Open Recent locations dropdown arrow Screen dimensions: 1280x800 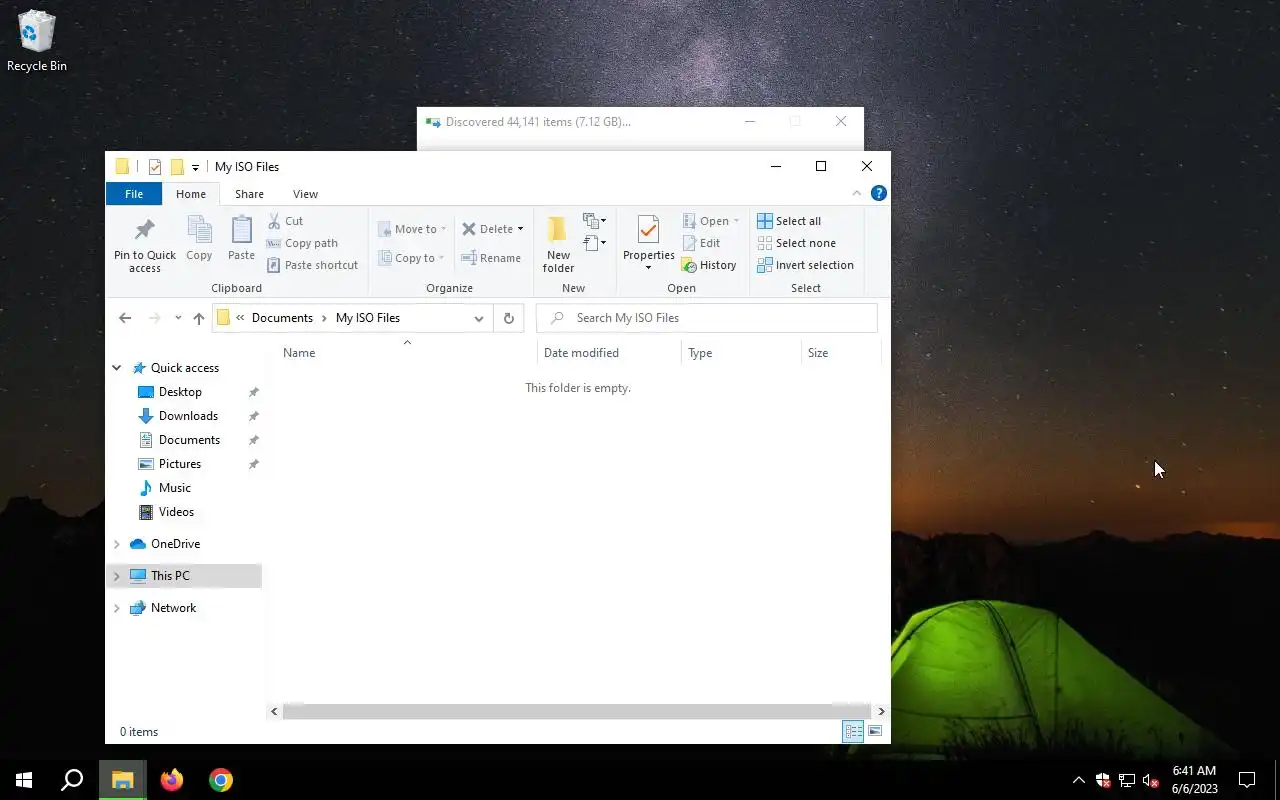click(178, 318)
